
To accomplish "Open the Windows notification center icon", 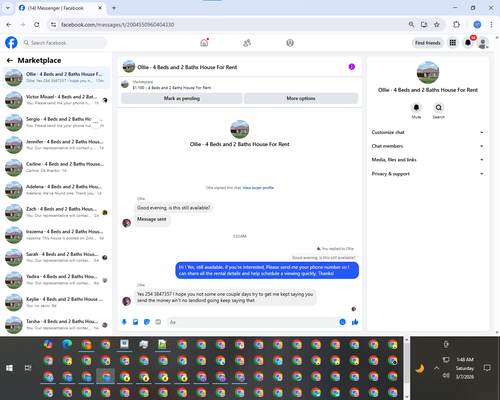I will pos(487,368).
